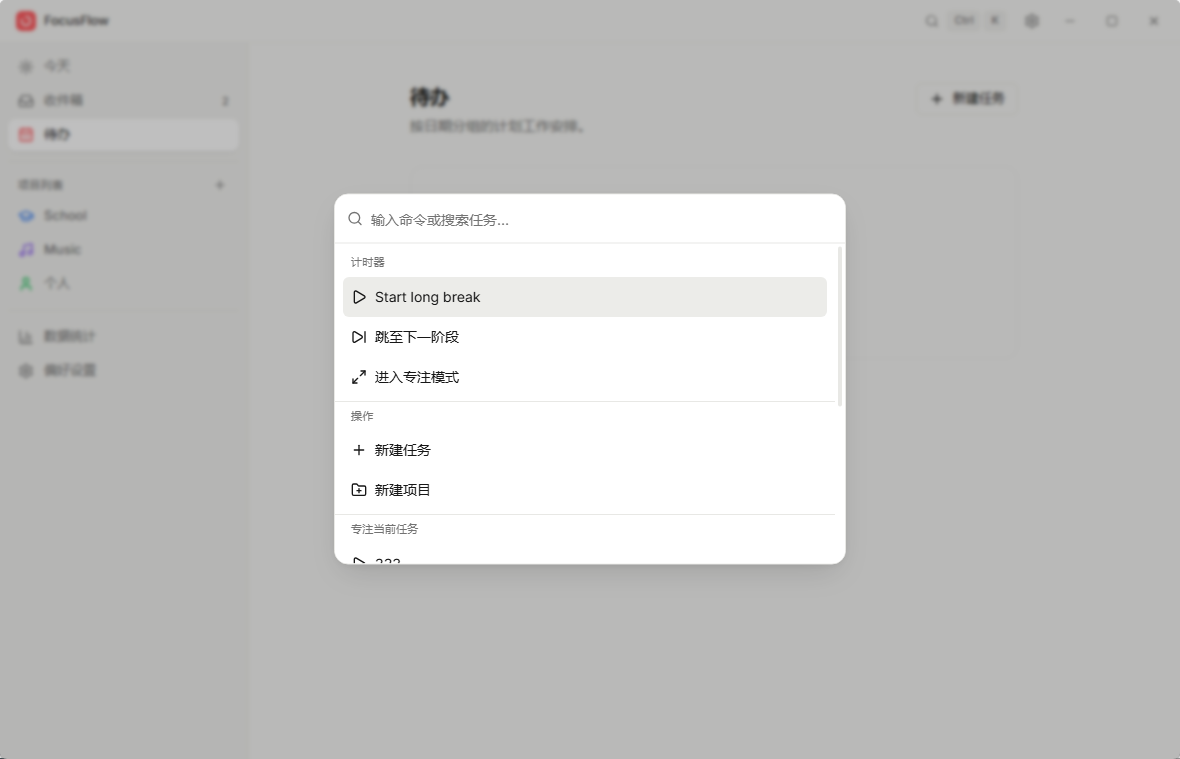This screenshot has height=759, width=1180.
Task: Select the highlighted 待办 sidebar item
Action: pos(123,135)
